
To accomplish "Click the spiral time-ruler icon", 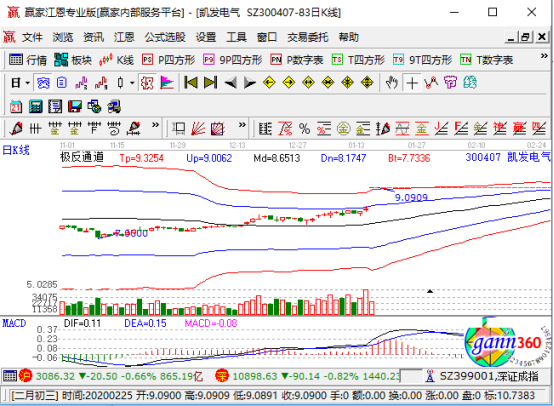I will 114,129.
